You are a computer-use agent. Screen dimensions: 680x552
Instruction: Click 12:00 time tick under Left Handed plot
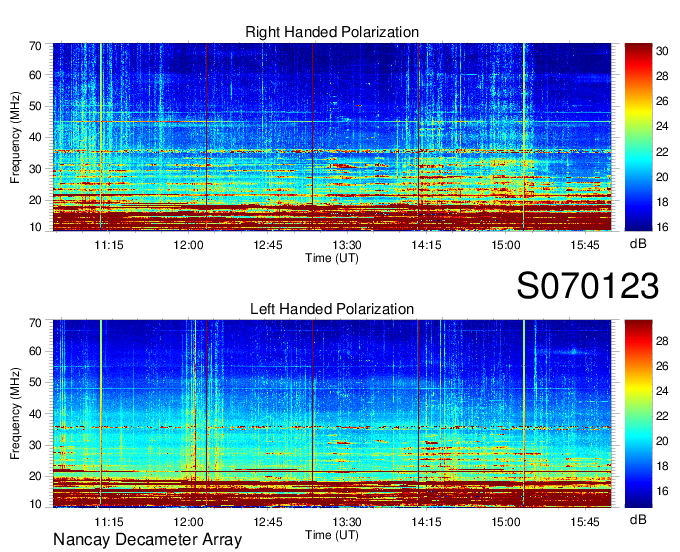pyautogui.click(x=188, y=522)
